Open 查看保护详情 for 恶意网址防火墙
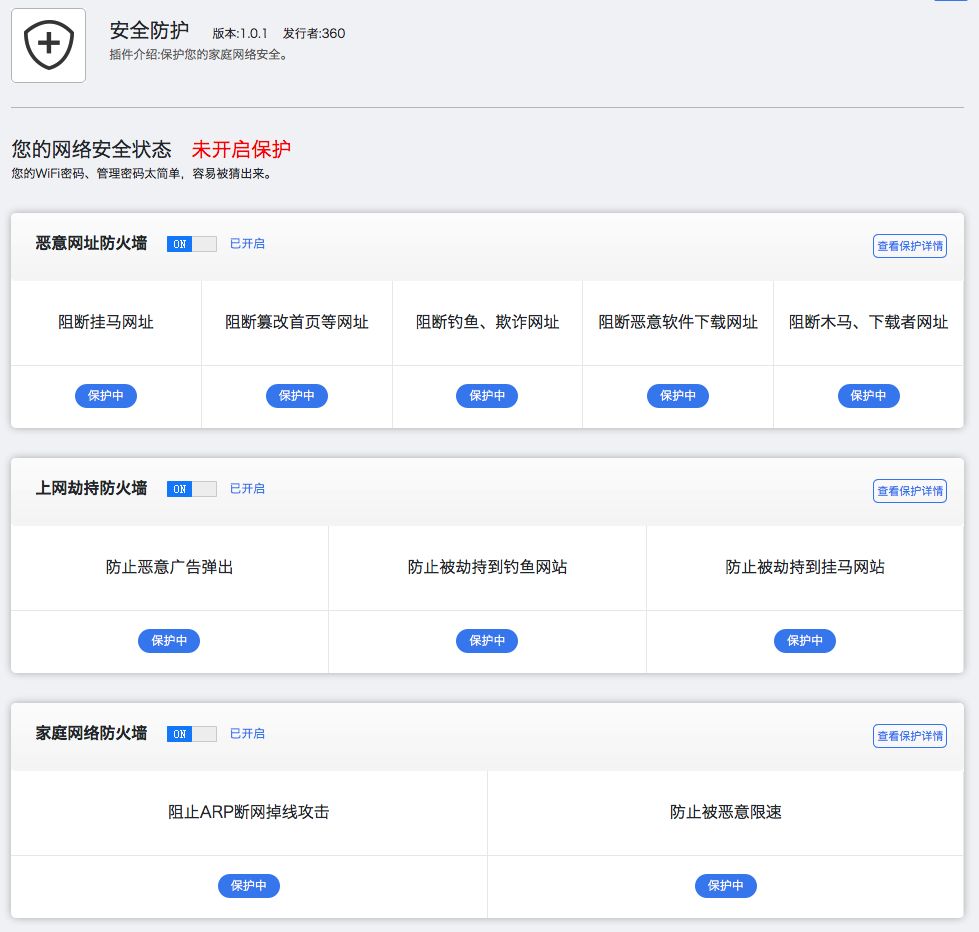This screenshot has height=932, width=979. click(x=910, y=246)
